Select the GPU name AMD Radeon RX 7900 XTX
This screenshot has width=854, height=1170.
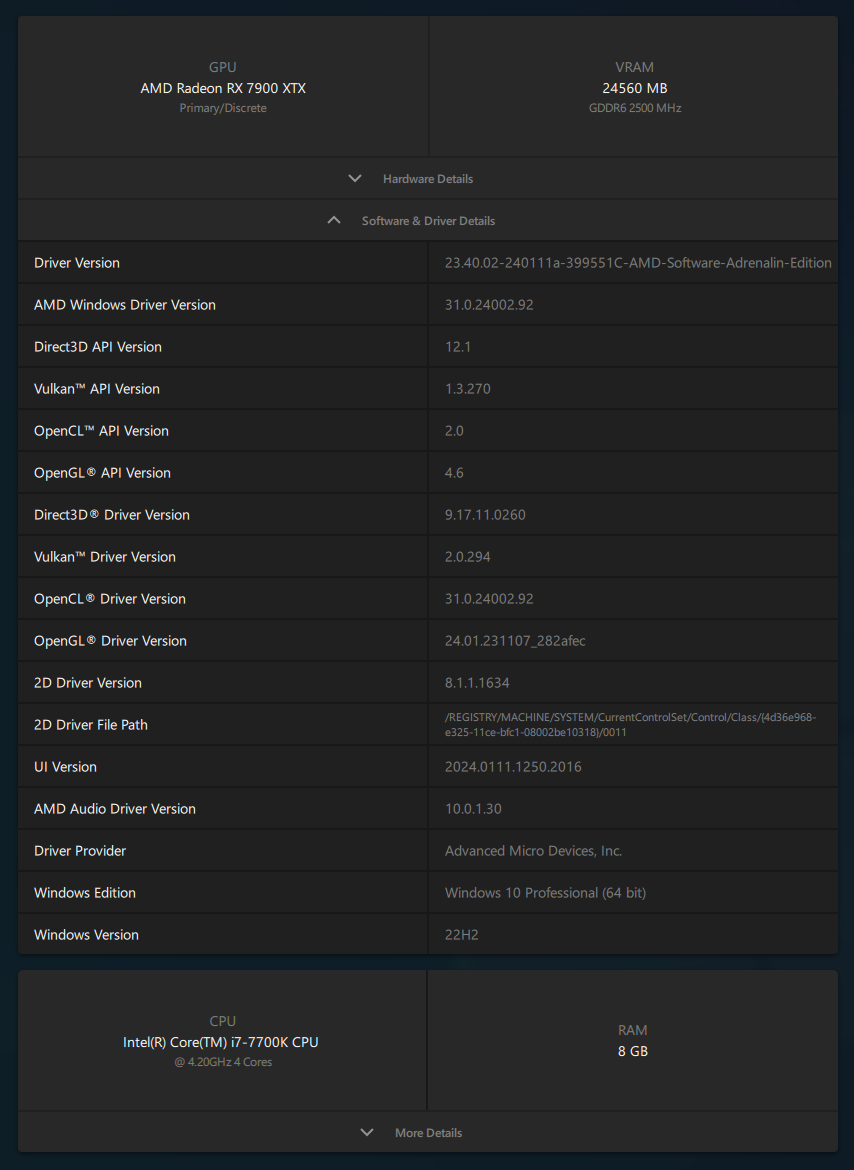click(223, 88)
